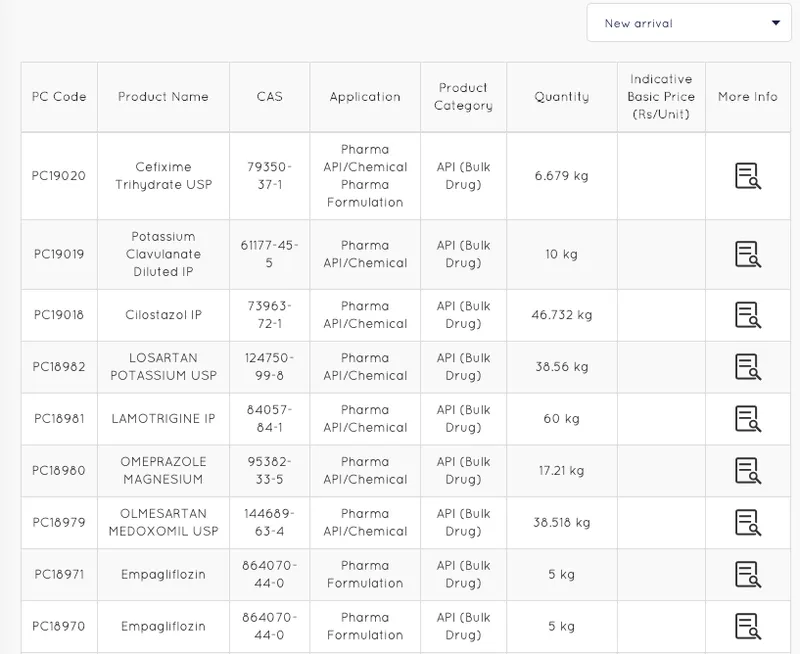Screen dimensions: 800x654
Task: Click product name LAMOTRIGINE IP
Action: point(163,419)
